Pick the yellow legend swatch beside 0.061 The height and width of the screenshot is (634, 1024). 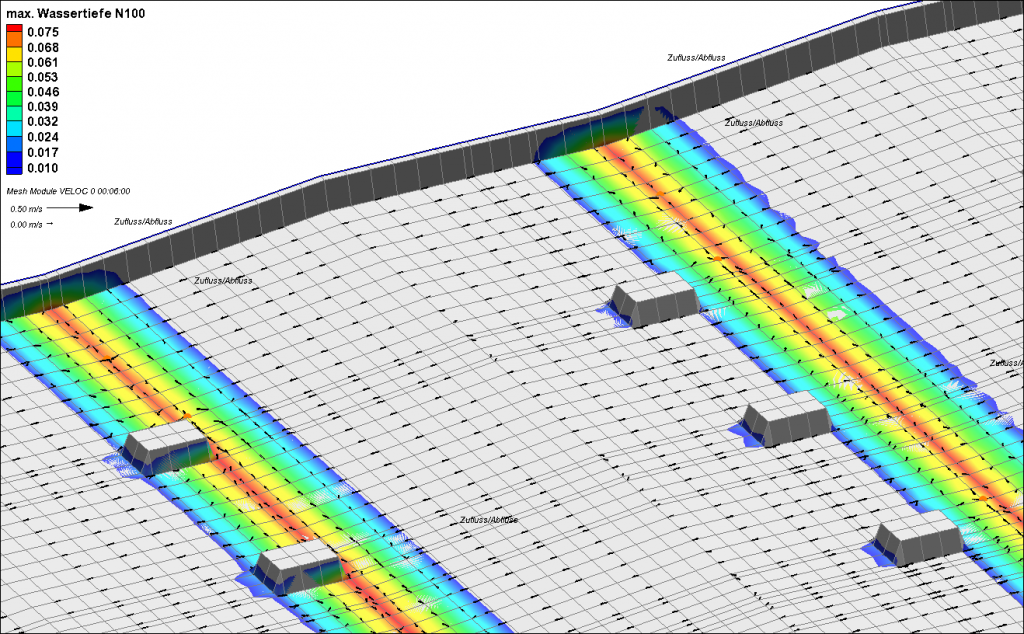click(x=14, y=54)
